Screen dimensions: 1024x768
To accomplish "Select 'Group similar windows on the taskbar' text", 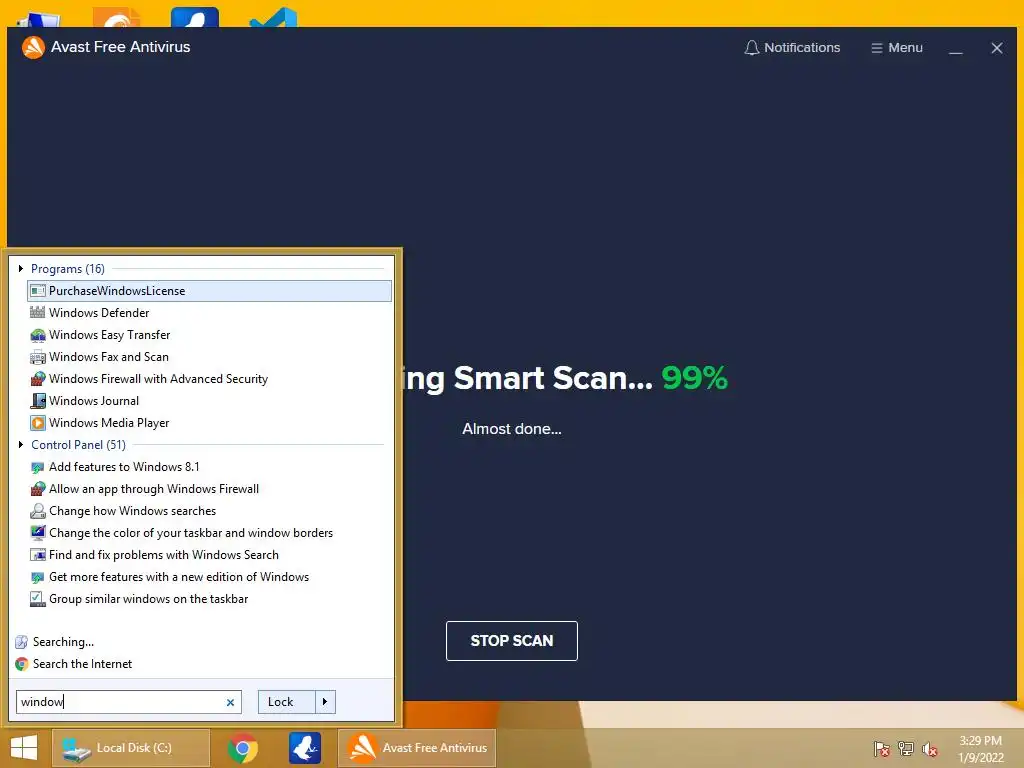I will tap(149, 599).
